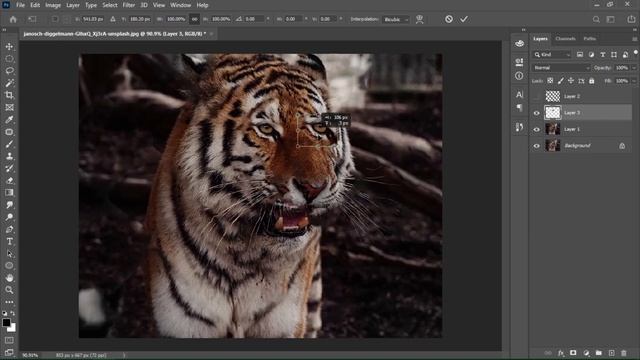Select the Smudge tool
Viewport: 640px width, 360px height.
(9, 205)
